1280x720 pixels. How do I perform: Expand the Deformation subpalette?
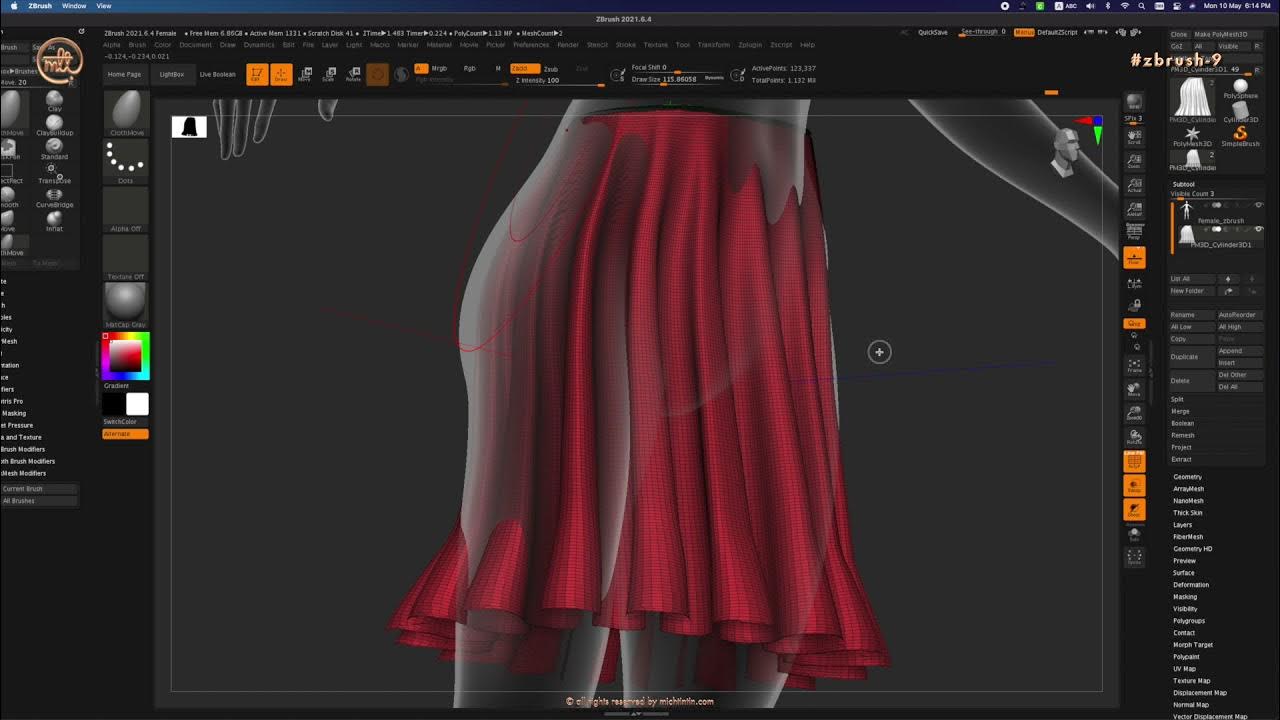[x=1191, y=585]
